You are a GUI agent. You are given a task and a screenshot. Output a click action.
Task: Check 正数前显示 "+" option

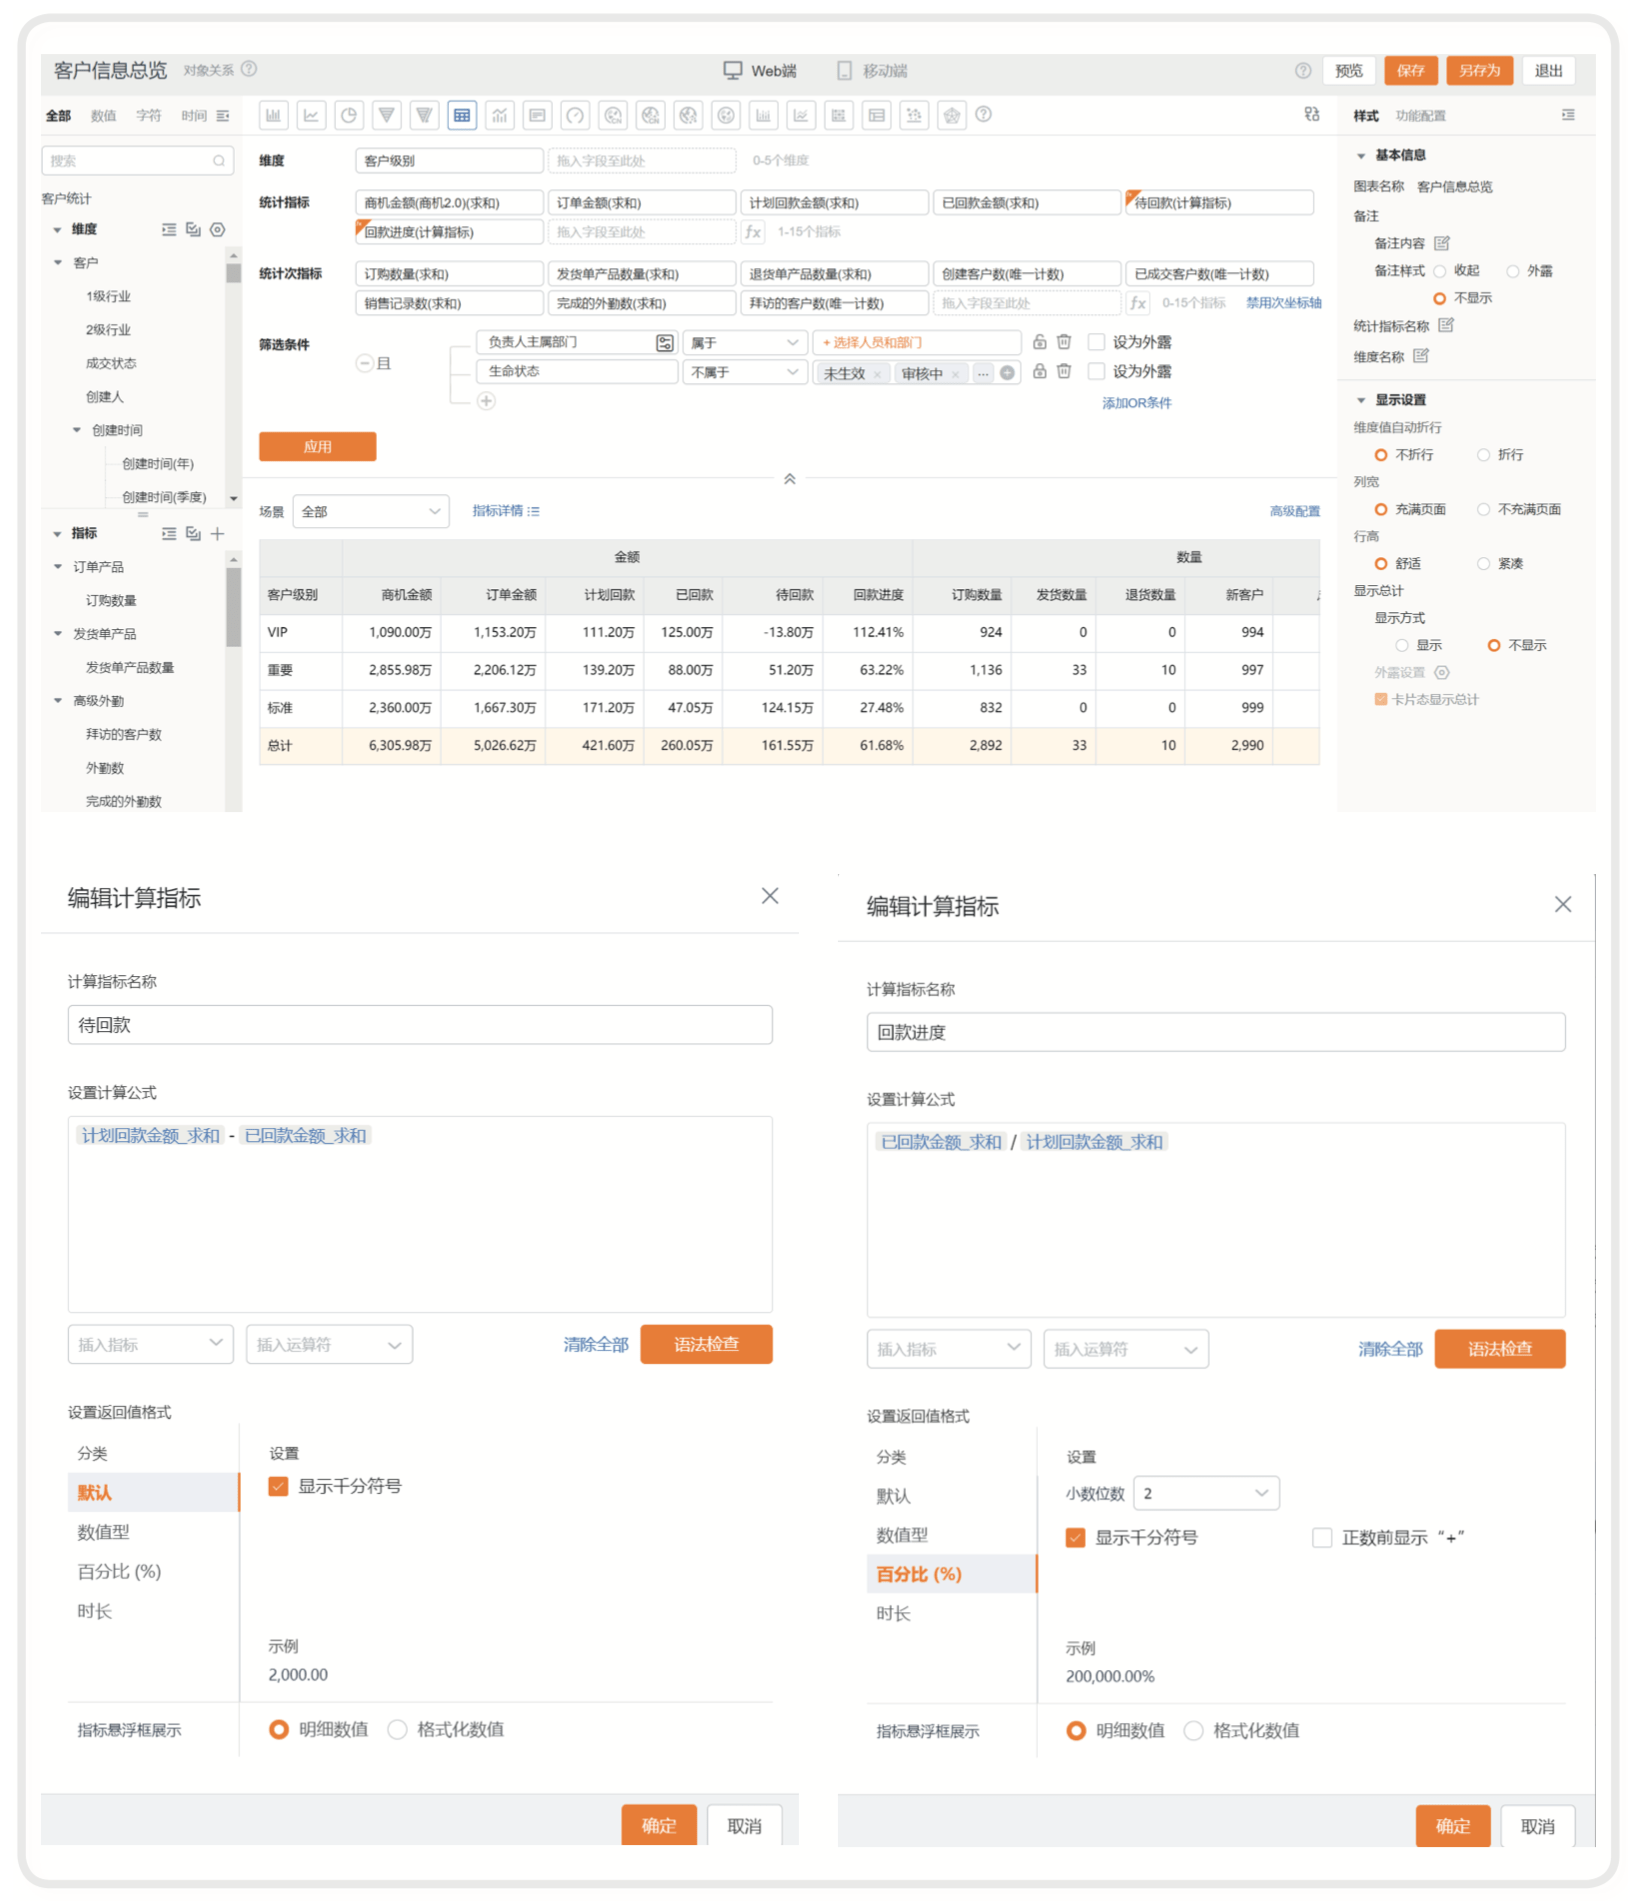pos(1322,1537)
